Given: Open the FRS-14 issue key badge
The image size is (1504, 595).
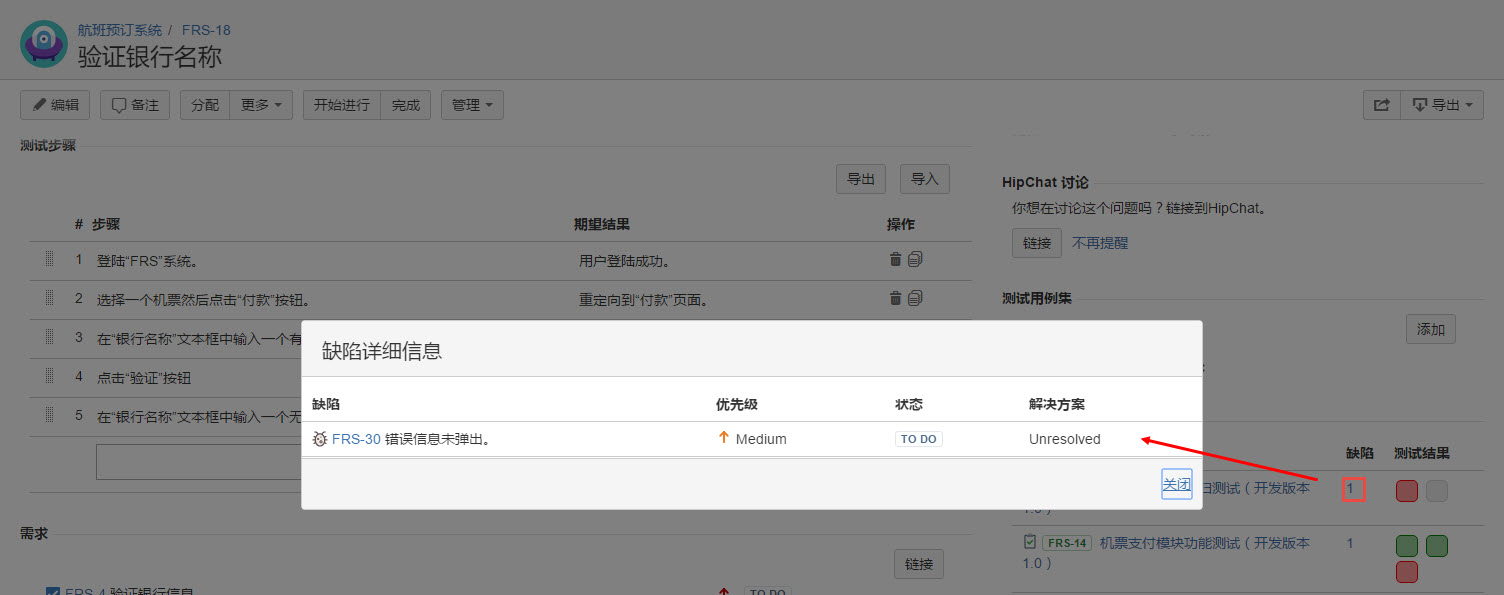Looking at the screenshot, I should click(x=1067, y=543).
